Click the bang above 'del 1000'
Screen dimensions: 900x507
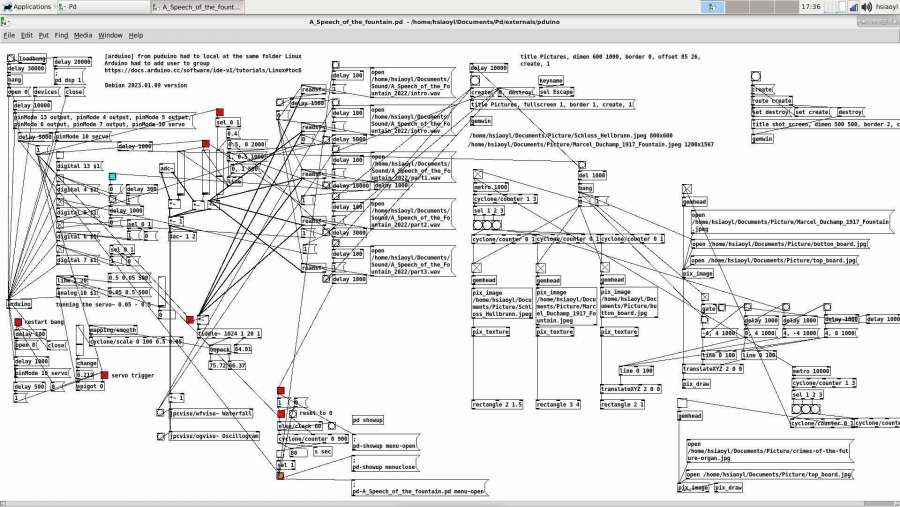[x=582, y=165]
